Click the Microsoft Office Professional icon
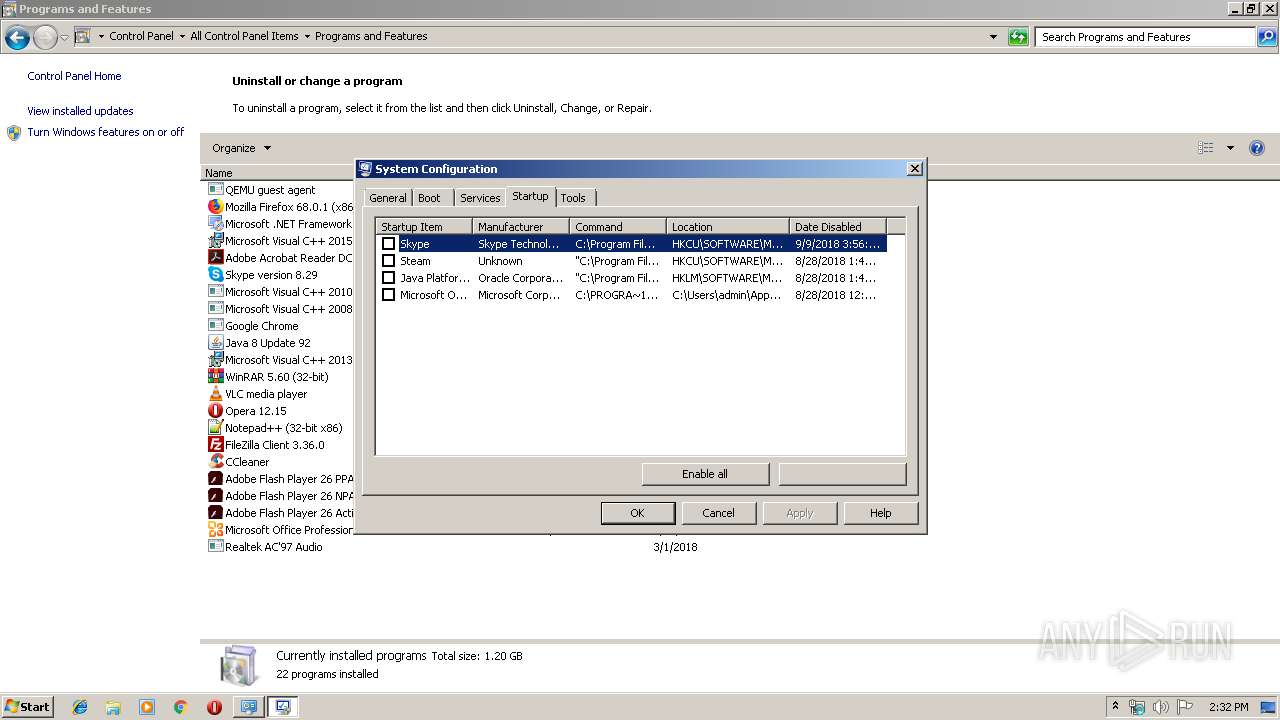This screenshot has height=720, width=1280. (x=215, y=529)
